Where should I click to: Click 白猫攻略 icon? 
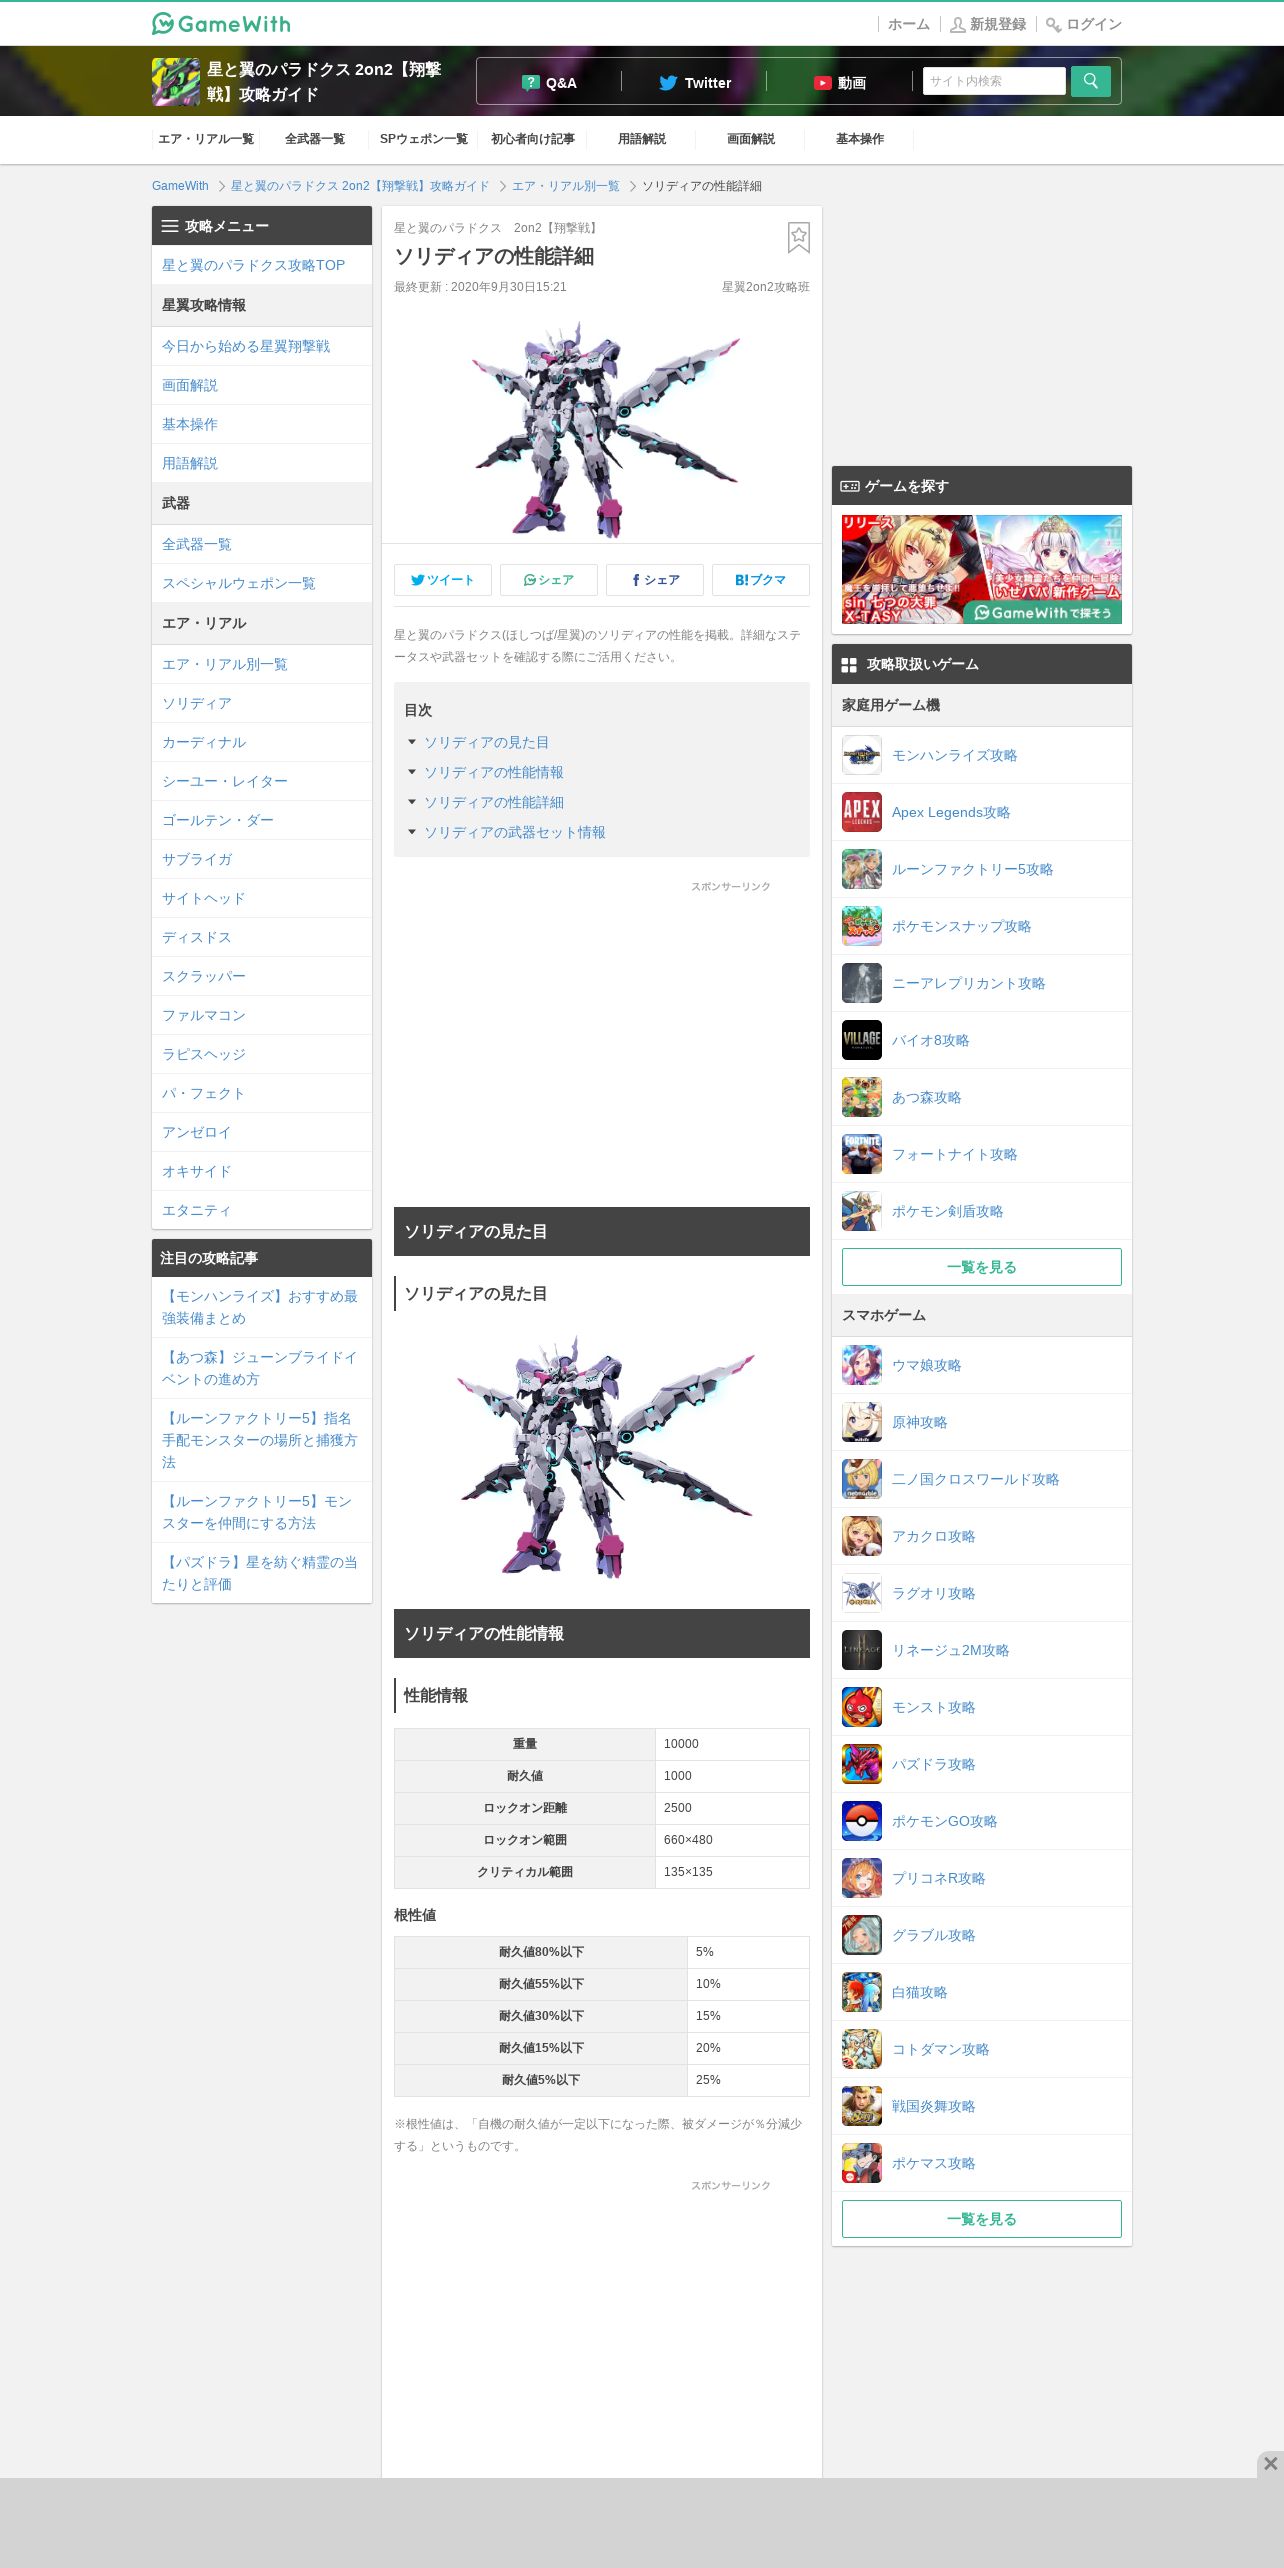[x=861, y=1992]
